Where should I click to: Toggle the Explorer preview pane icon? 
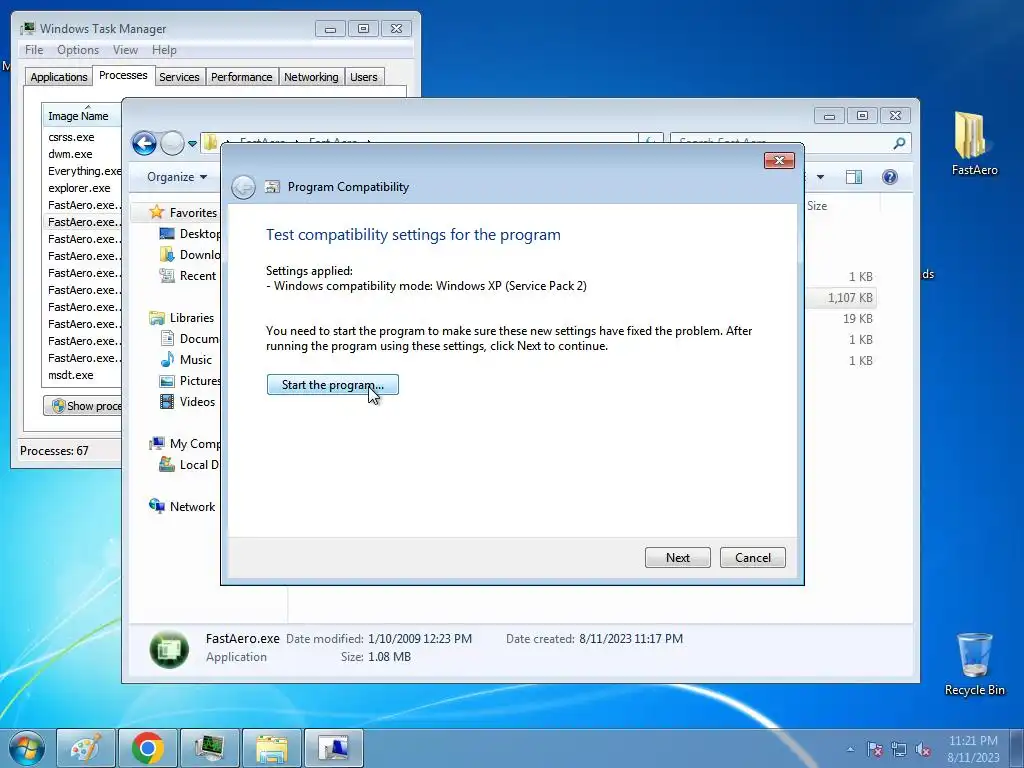coord(854,177)
